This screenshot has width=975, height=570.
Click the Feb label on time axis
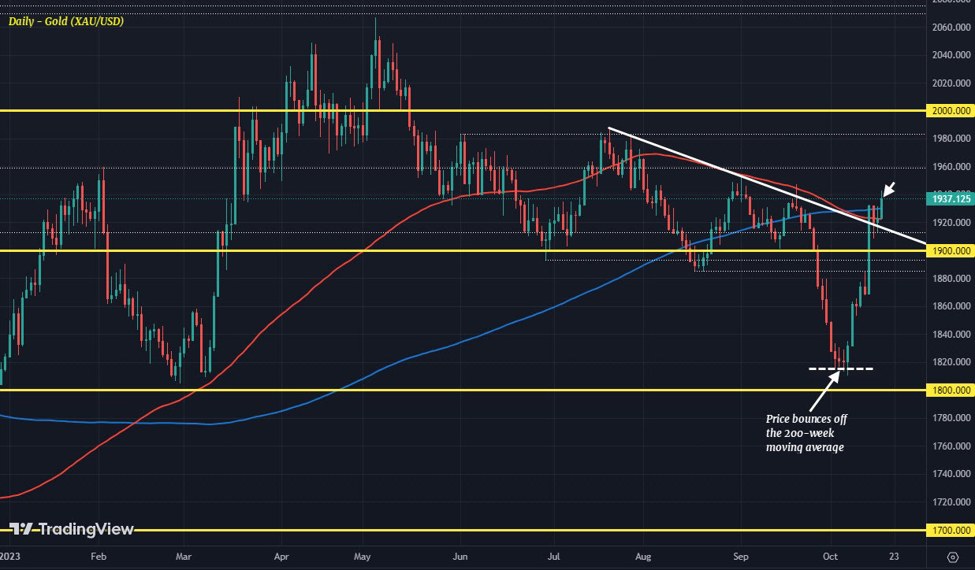pyautogui.click(x=98, y=556)
